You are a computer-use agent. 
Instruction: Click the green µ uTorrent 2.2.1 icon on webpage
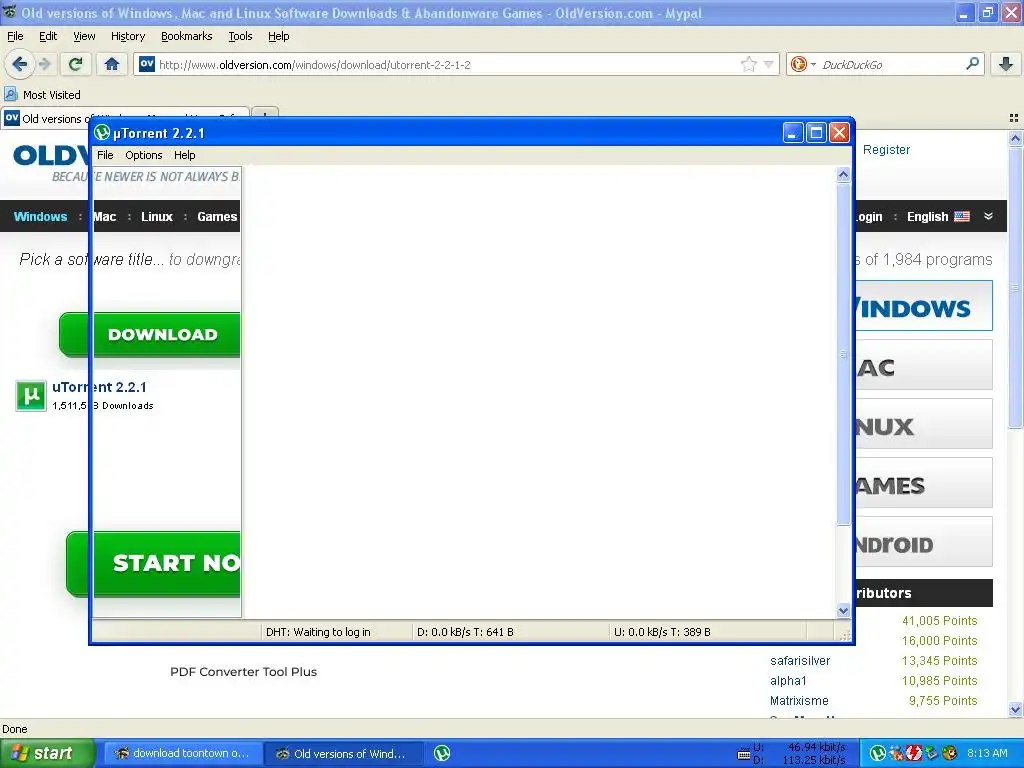31,396
